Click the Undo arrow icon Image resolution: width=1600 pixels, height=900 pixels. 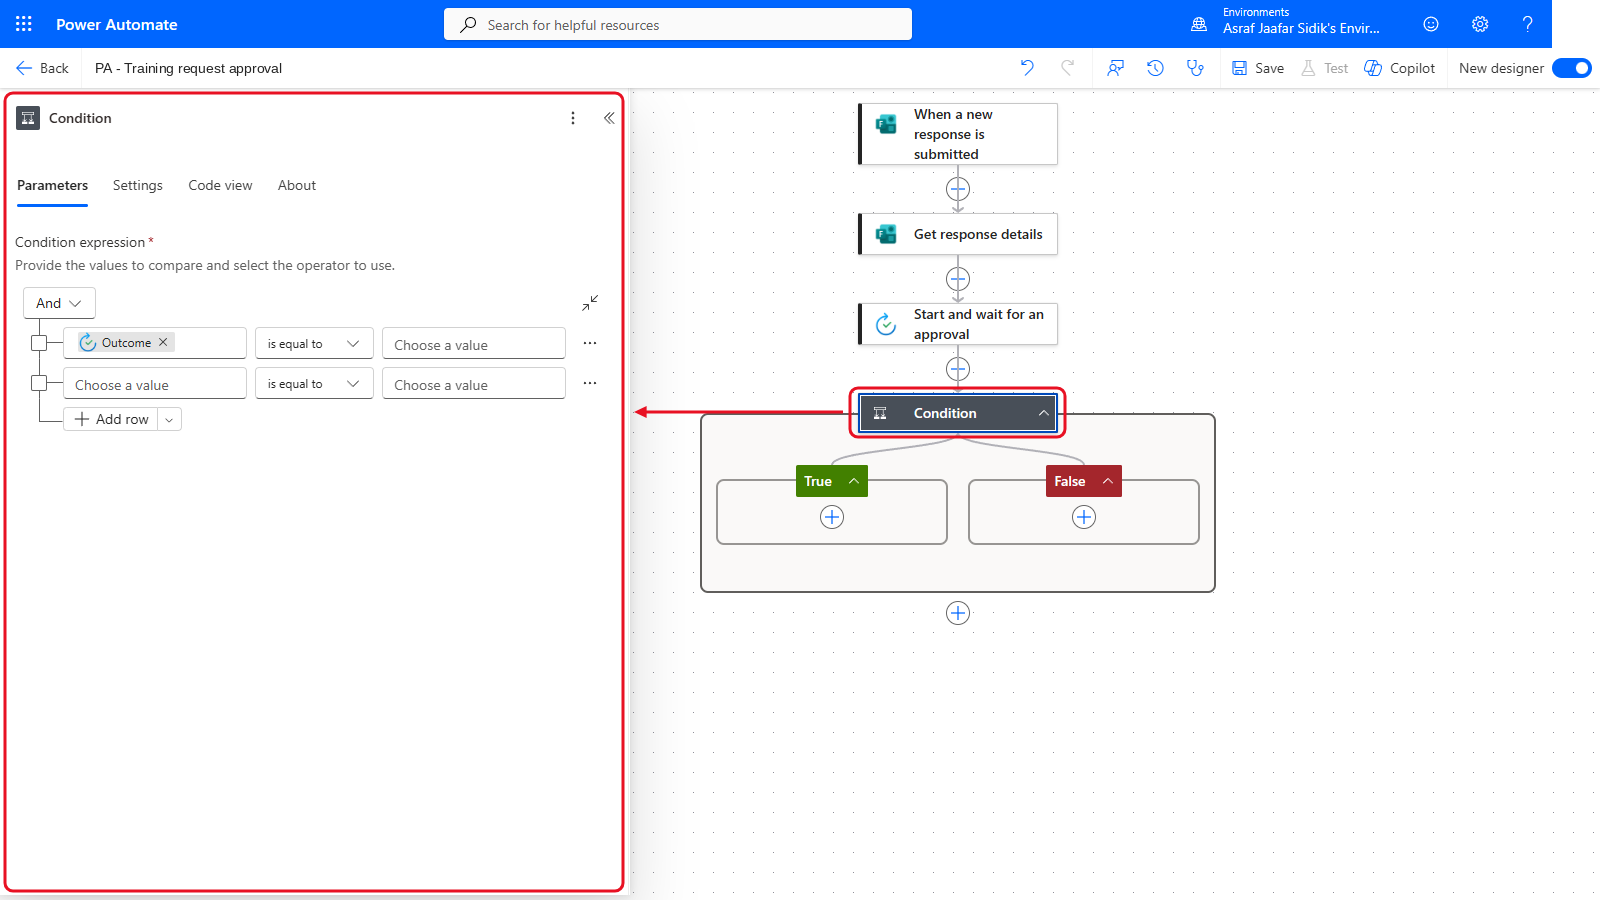[1027, 68]
